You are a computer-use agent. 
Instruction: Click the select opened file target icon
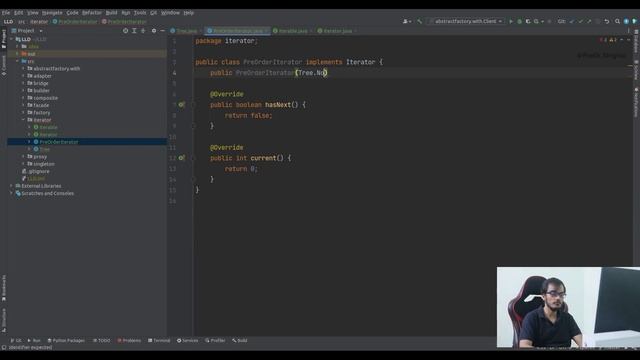point(125,31)
